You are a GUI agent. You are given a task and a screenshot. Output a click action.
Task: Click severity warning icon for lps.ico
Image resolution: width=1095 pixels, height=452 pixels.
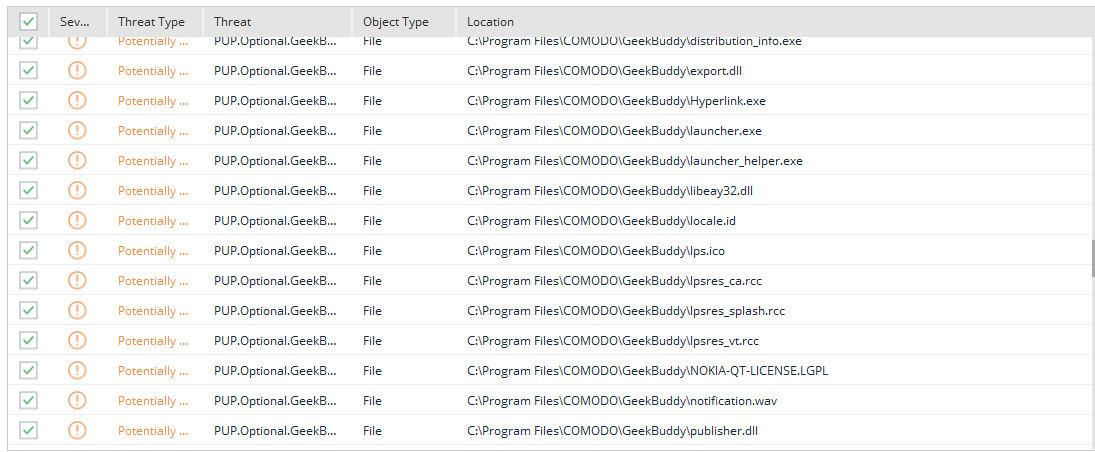(78, 251)
